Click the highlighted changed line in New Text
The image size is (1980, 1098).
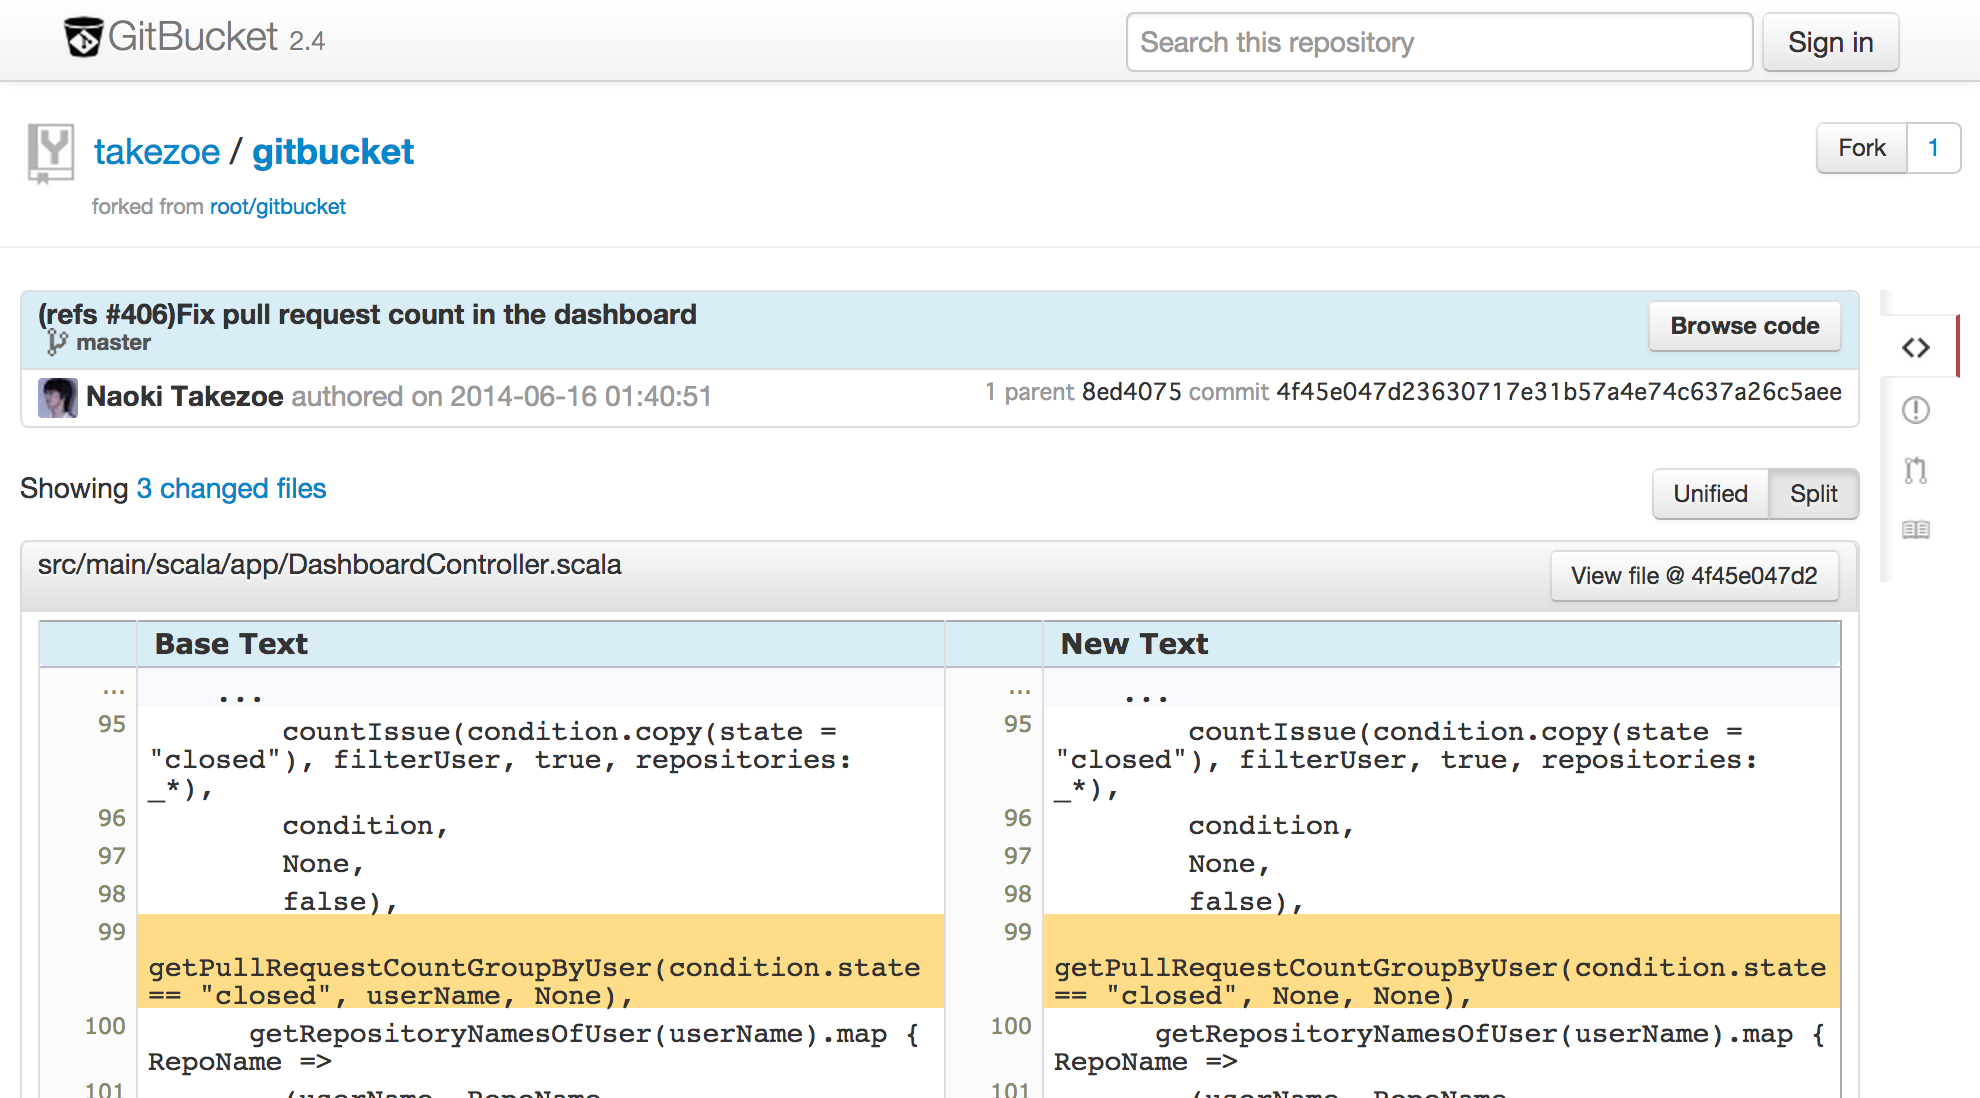point(1441,961)
